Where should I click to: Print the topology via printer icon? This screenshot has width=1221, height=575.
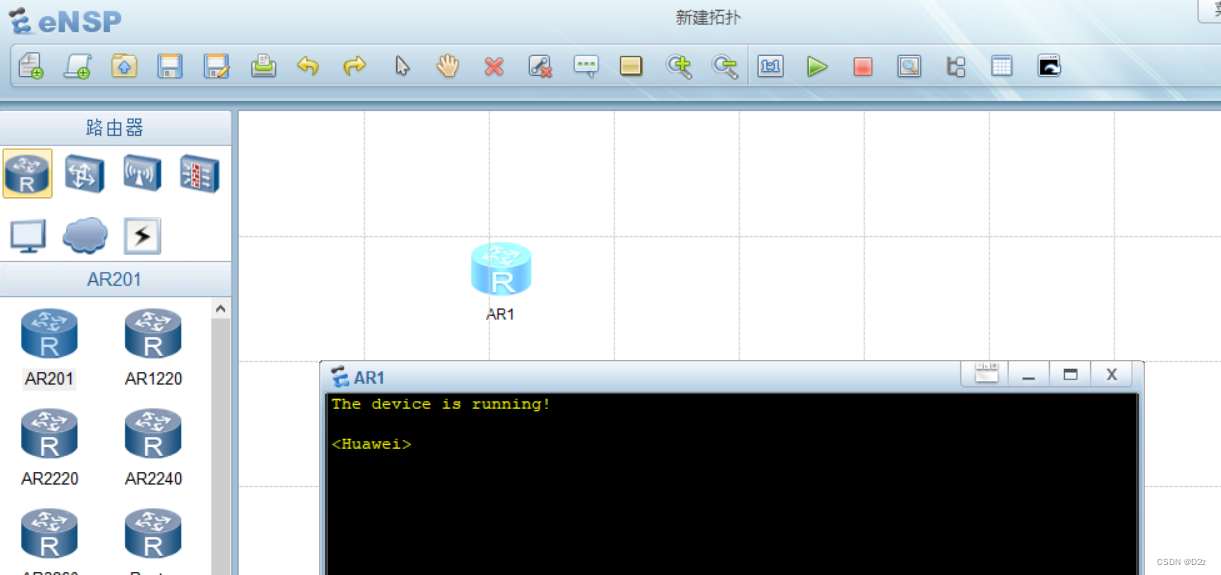(263, 67)
